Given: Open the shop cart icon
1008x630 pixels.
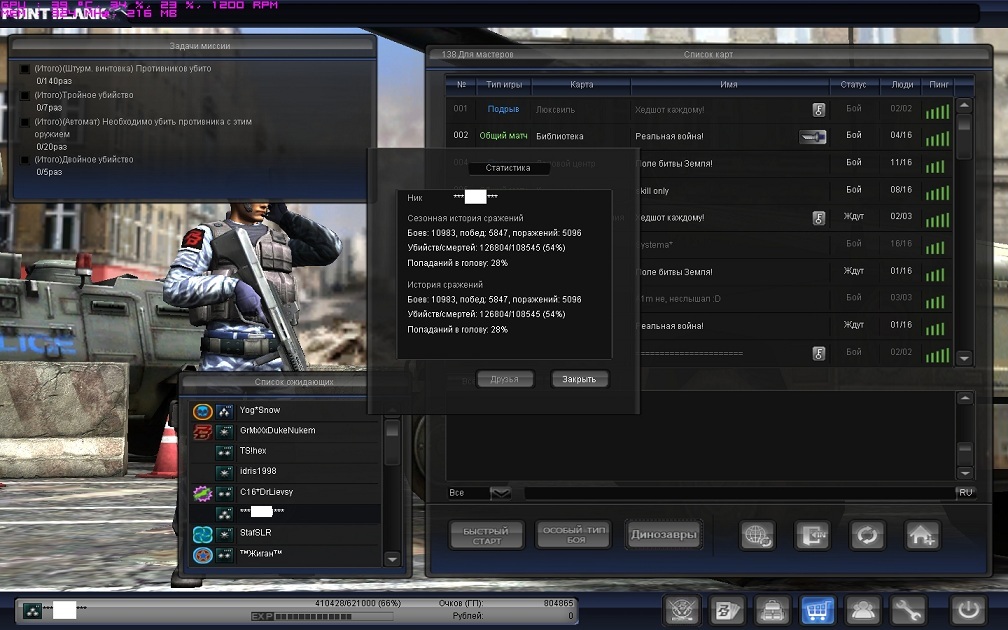Looking at the screenshot, I should (x=818, y=609).
